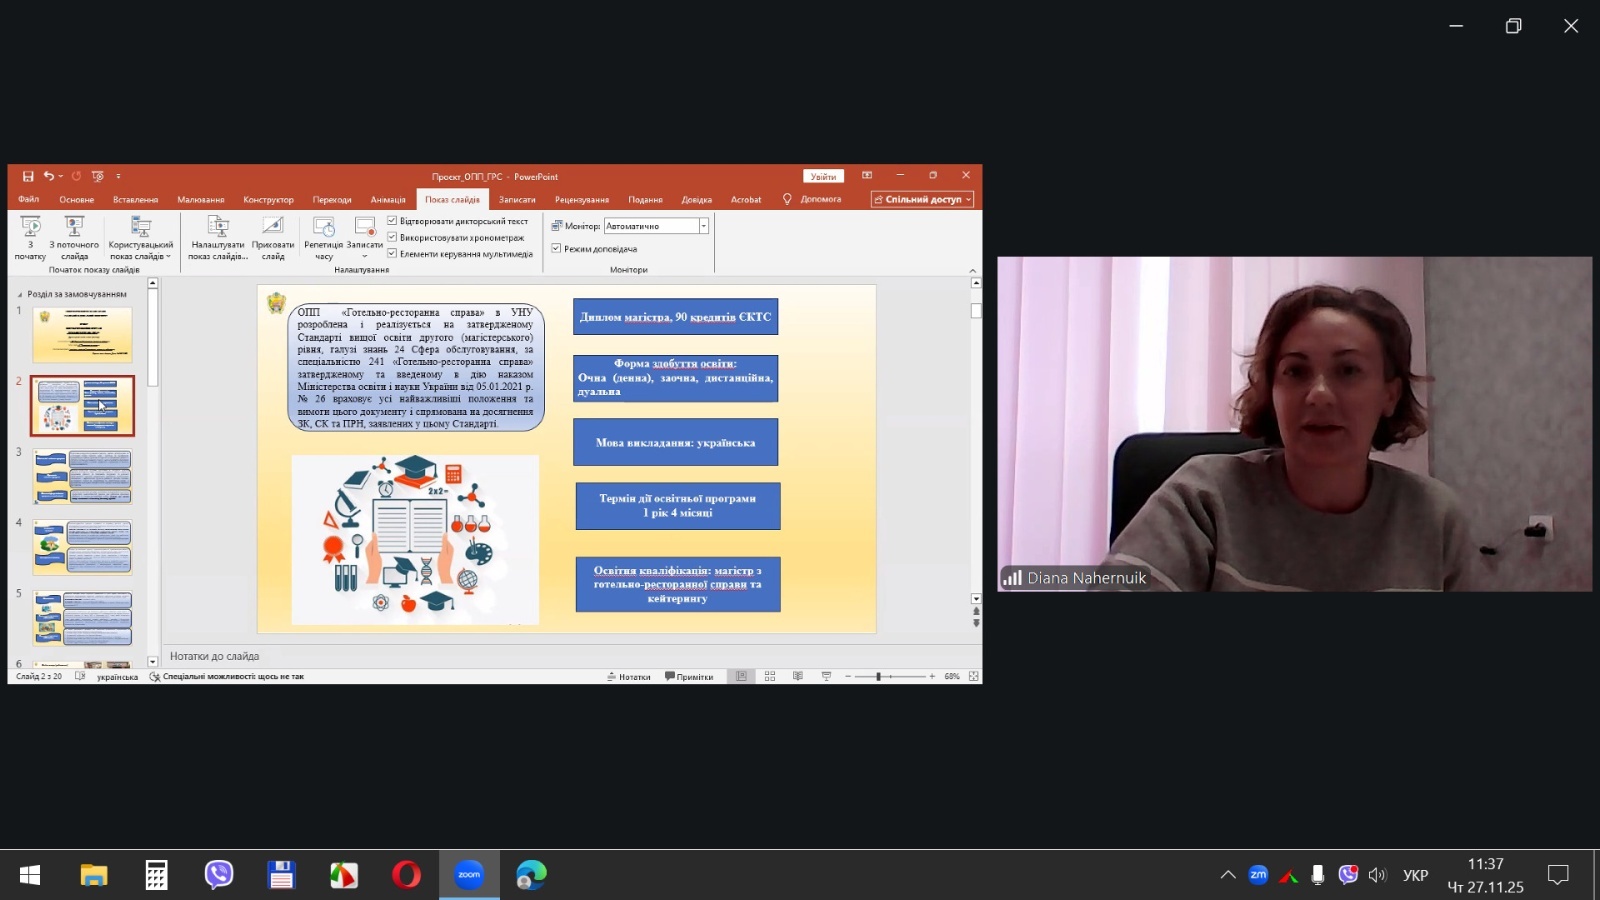This screenshot has height=900, width=1600.
Task: Click the Спільний доступ share button
Action: tap(922, 200)
